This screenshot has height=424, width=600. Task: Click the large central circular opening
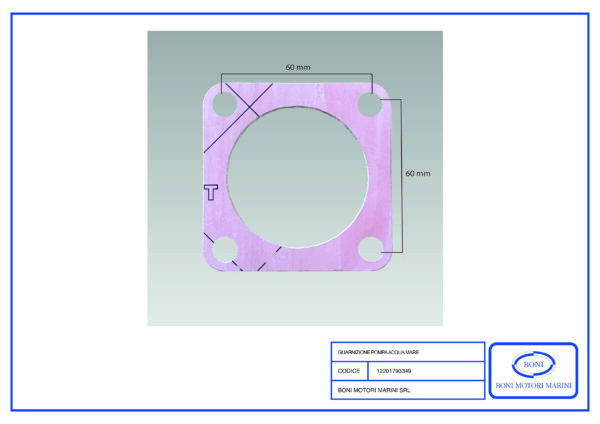[x=298, y=176]
